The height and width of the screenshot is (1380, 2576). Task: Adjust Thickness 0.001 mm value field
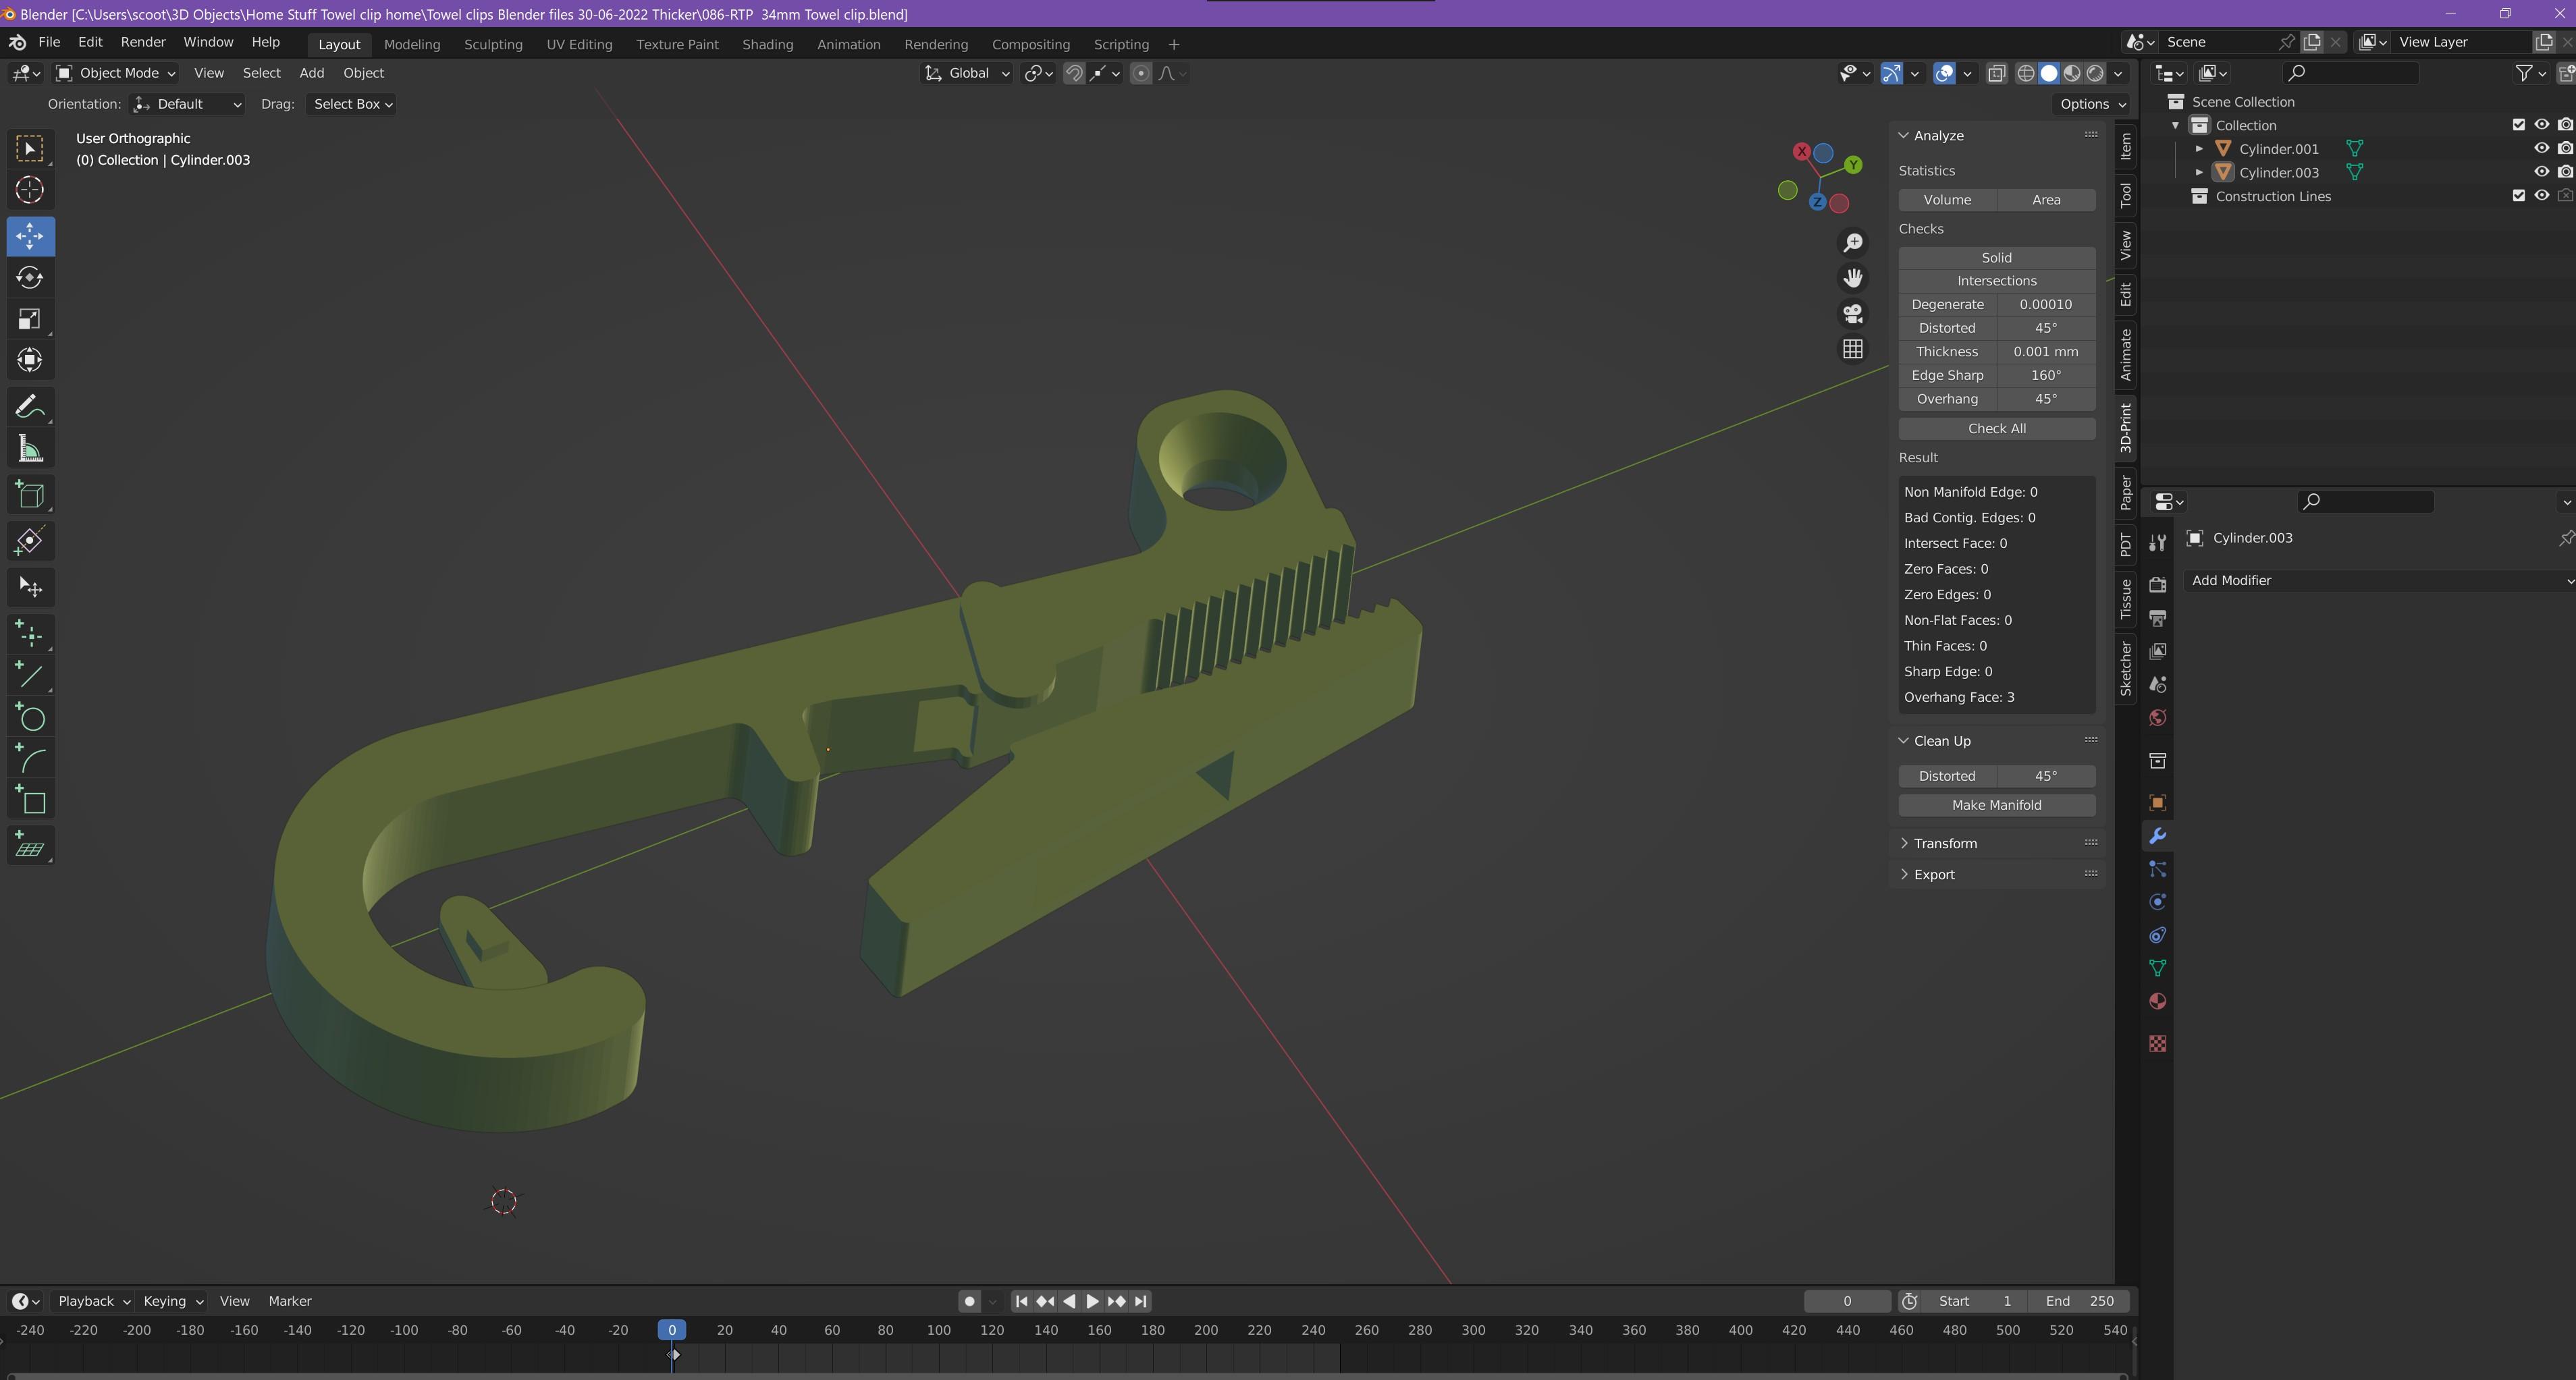[2046, 352]
